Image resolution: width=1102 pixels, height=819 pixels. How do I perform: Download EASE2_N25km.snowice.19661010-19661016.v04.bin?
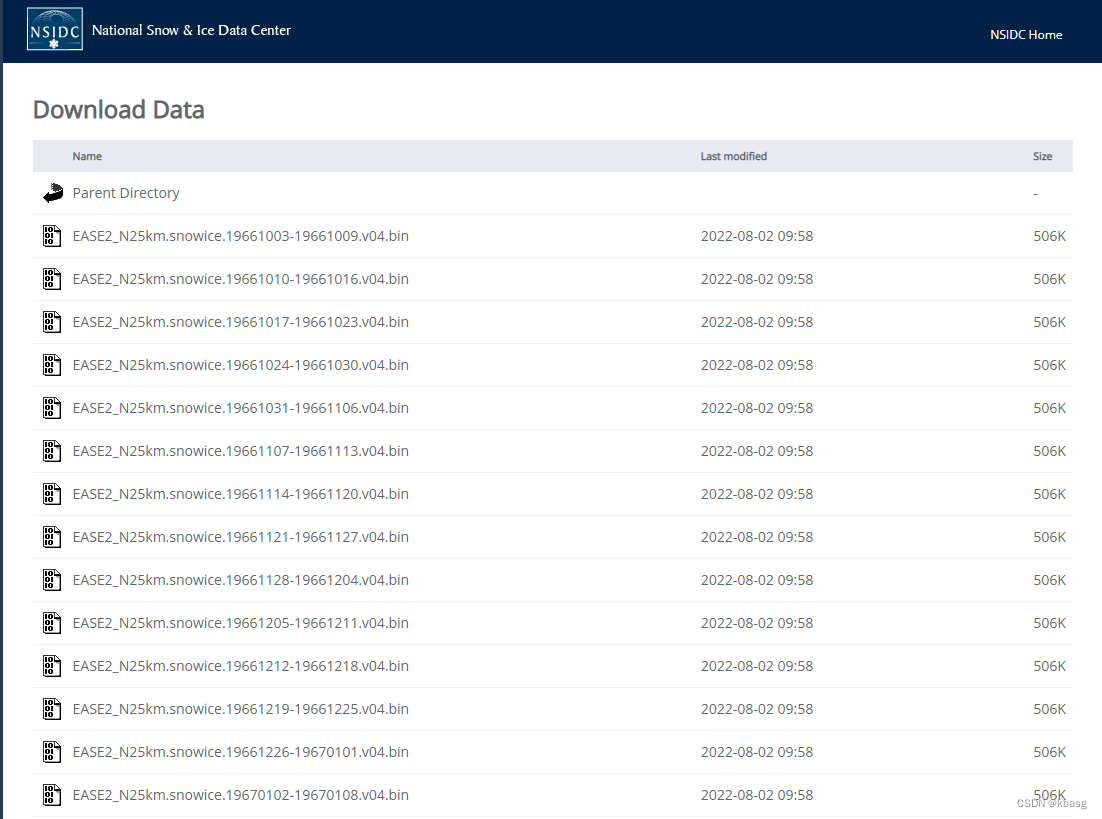pyautogui.click(x=240, y=279)
